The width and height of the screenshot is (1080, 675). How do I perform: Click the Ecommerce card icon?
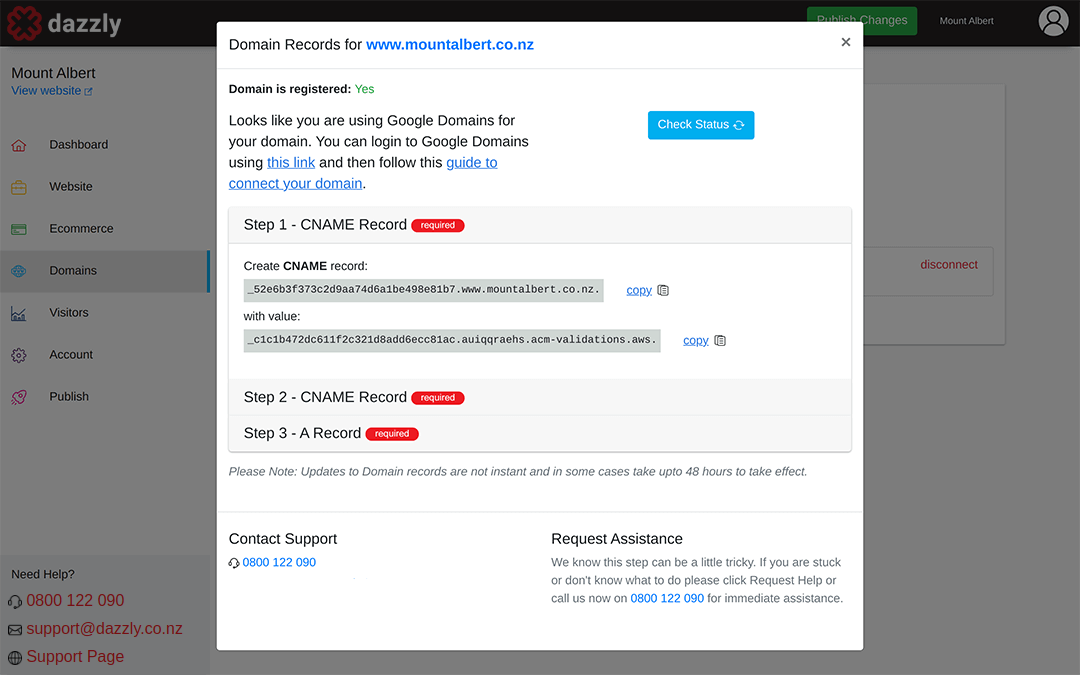click(19, 229)
